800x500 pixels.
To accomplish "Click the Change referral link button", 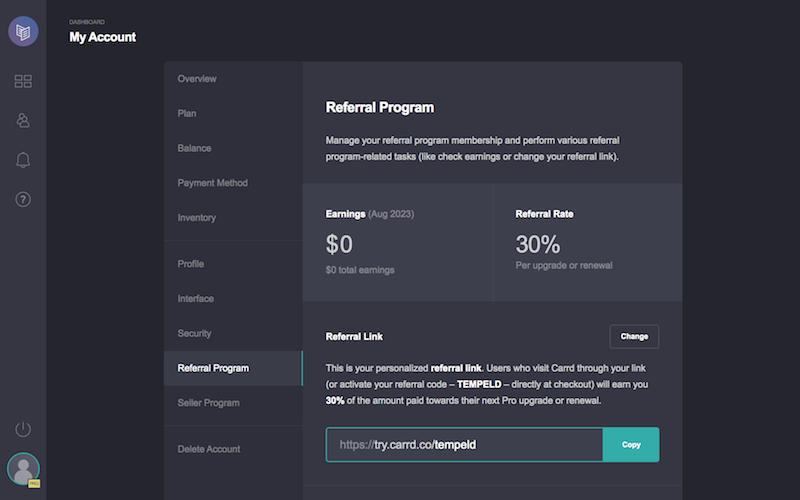I will click(634, 336).
